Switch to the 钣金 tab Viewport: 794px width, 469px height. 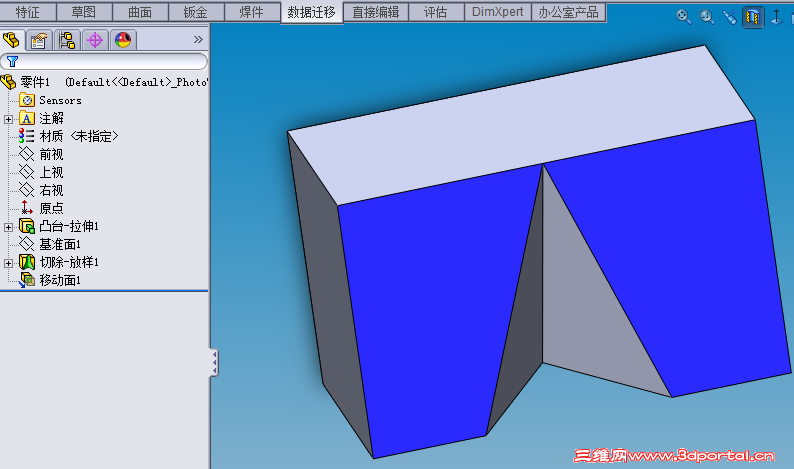[x=195, y=12]
